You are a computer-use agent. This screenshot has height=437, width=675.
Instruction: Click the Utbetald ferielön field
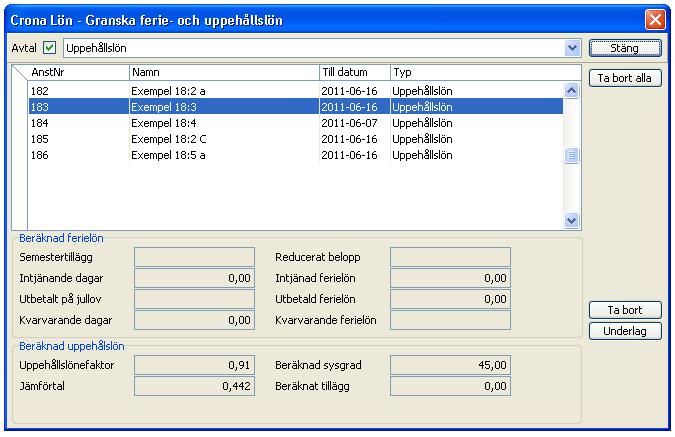[x=450, y=299]
